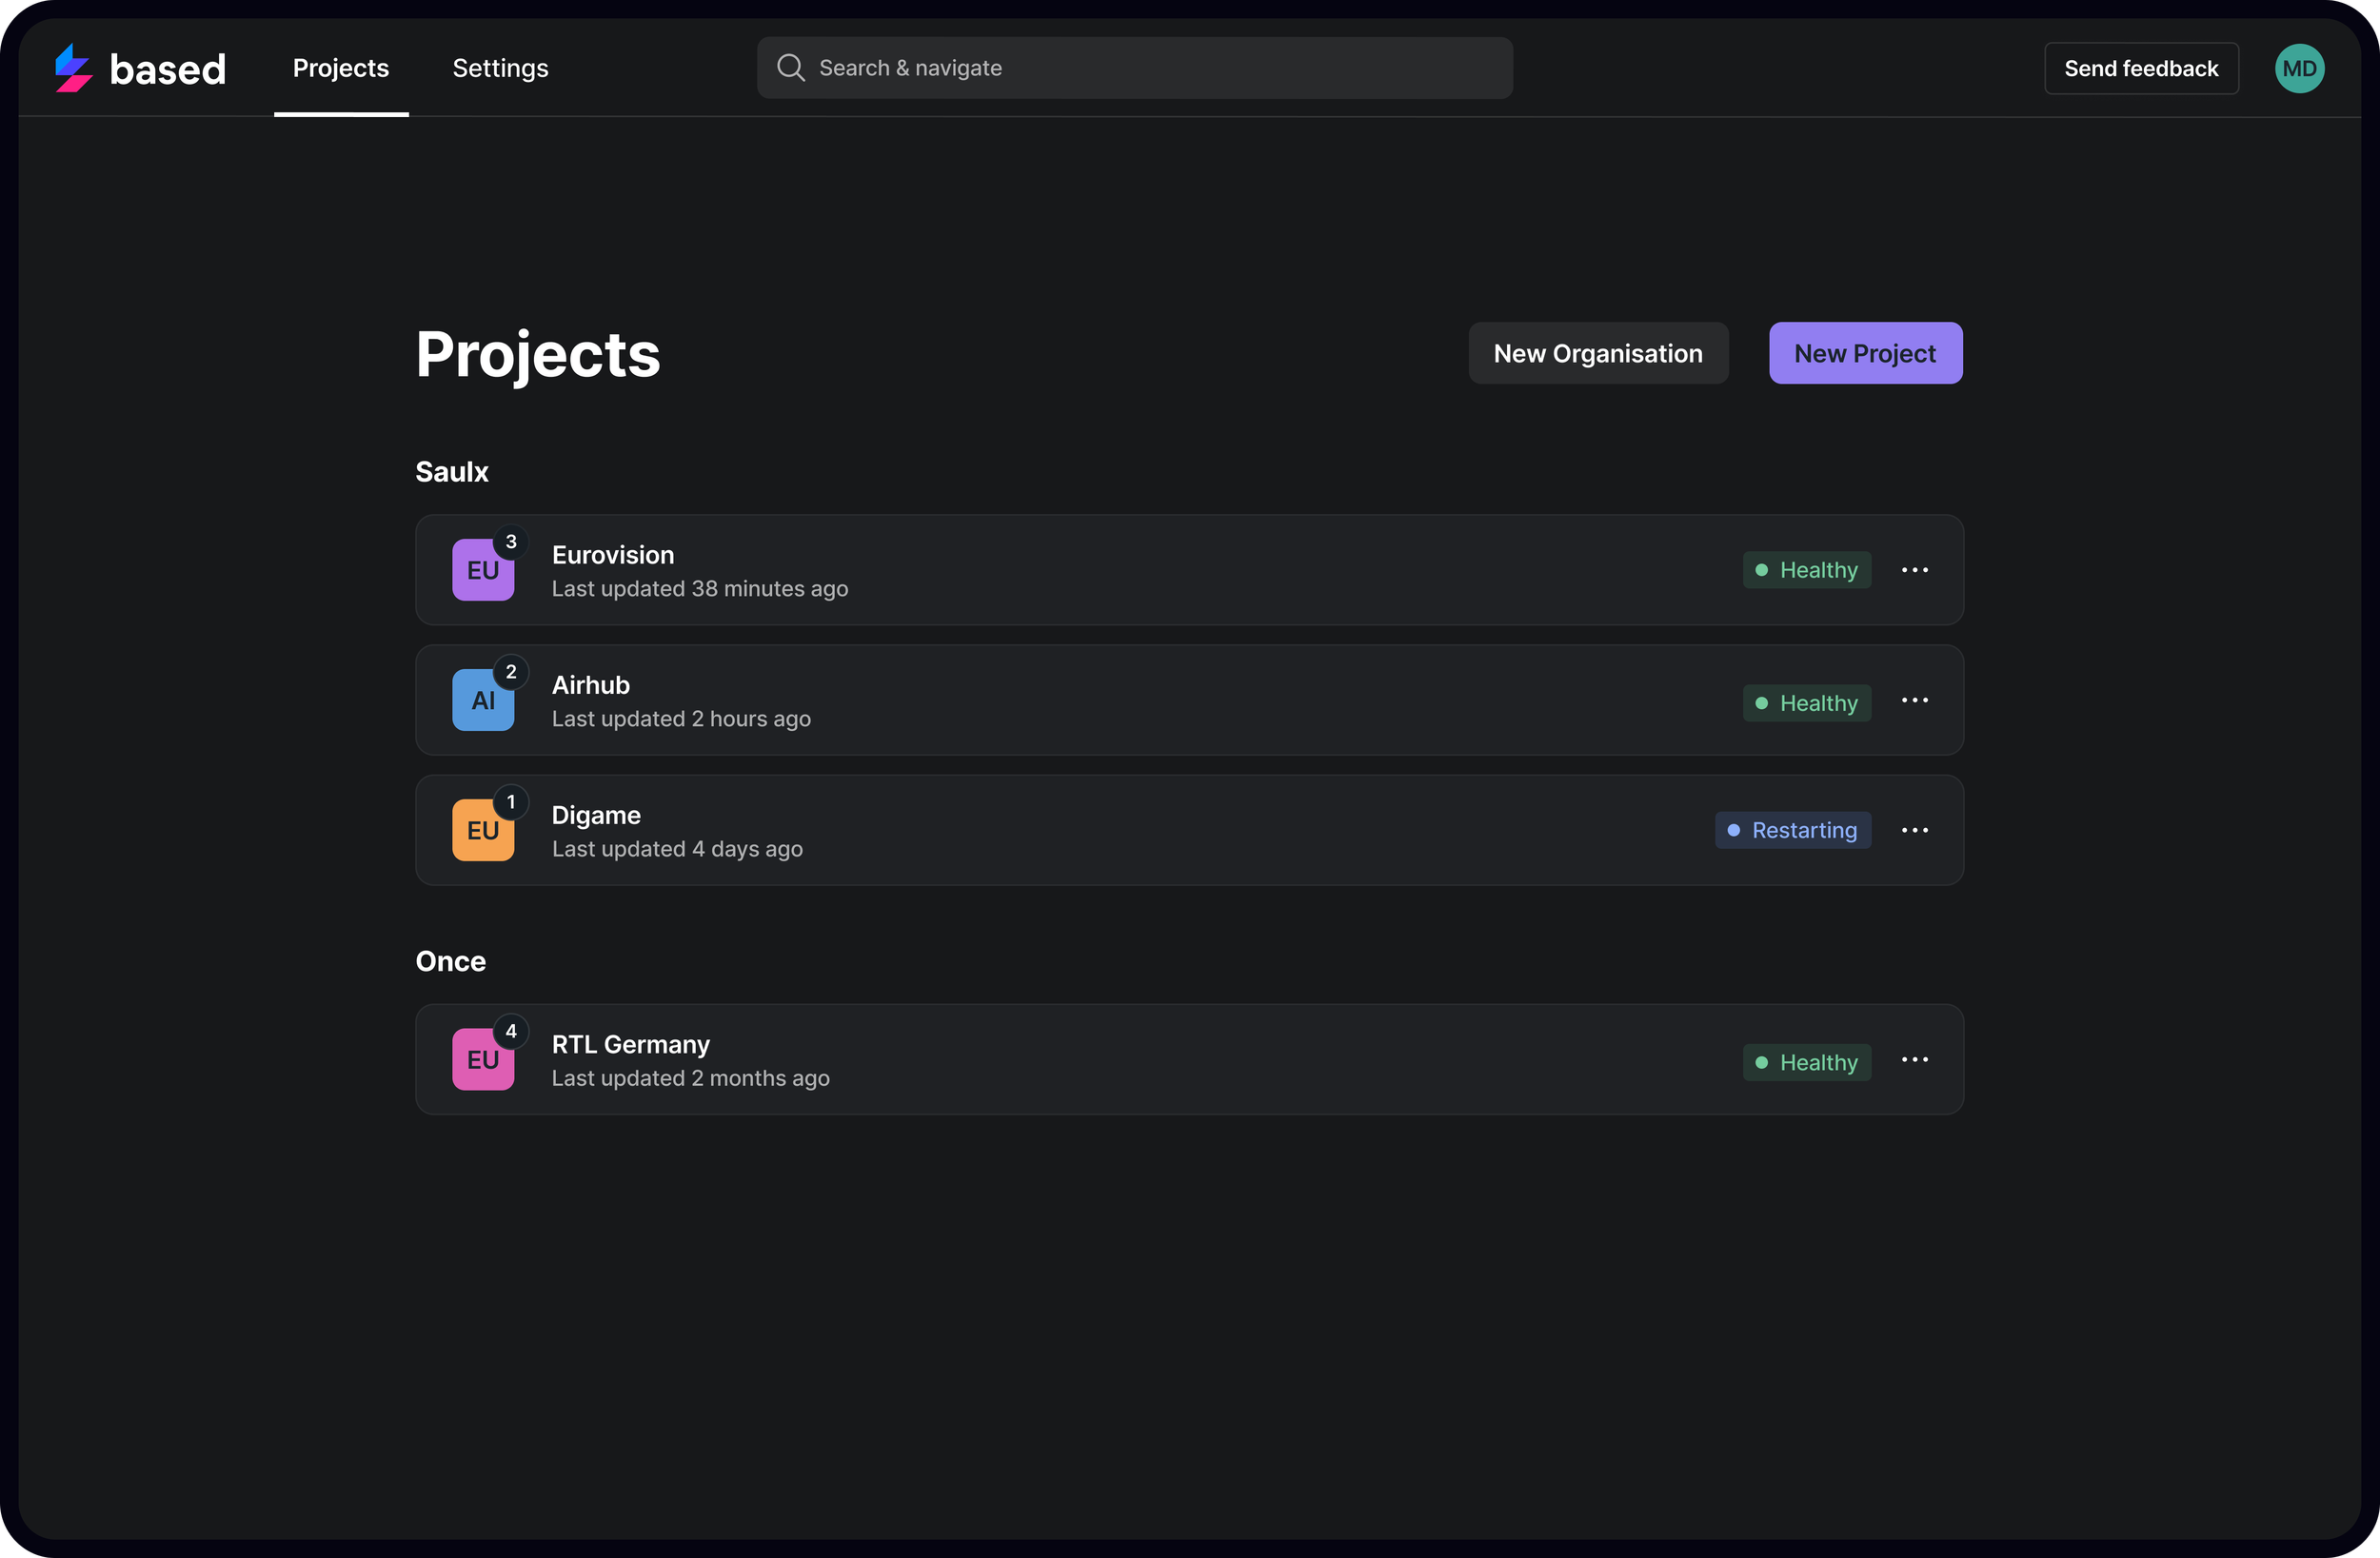This screenshot has height=1558, width=2380.
Task: Select the Projects tab
Action: tap(340, 68)
